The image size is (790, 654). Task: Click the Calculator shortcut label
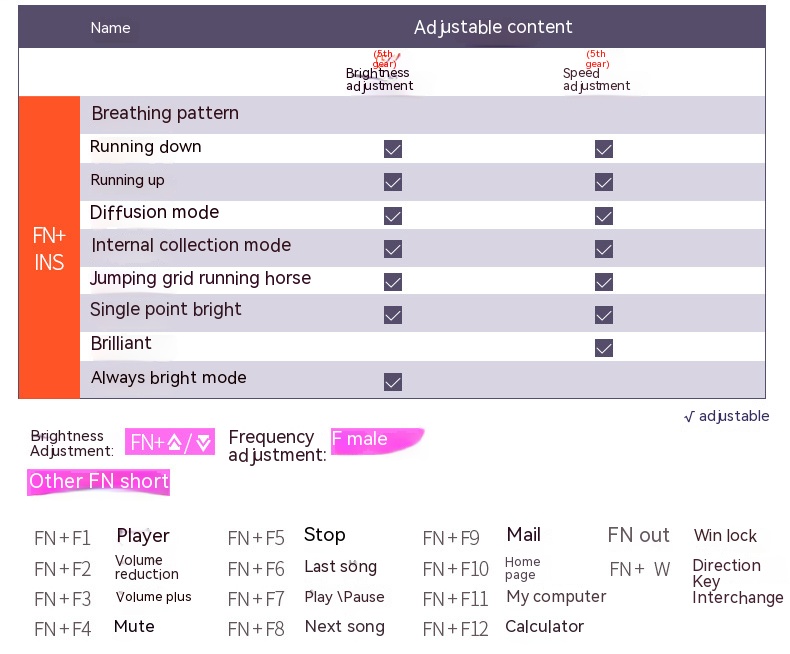point(544,627)
